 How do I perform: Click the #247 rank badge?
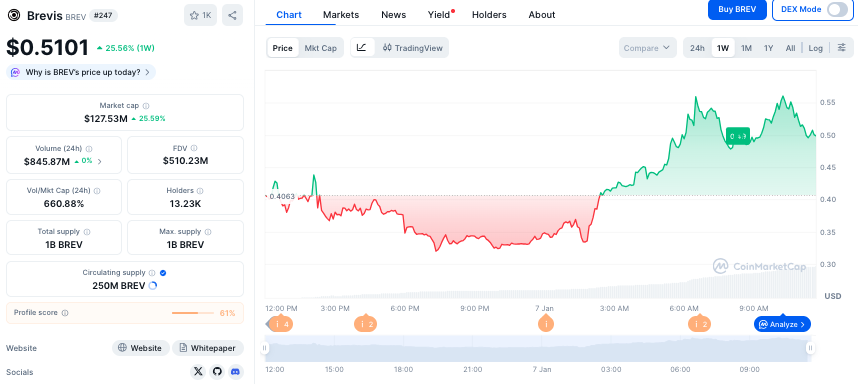click(102, 15)
